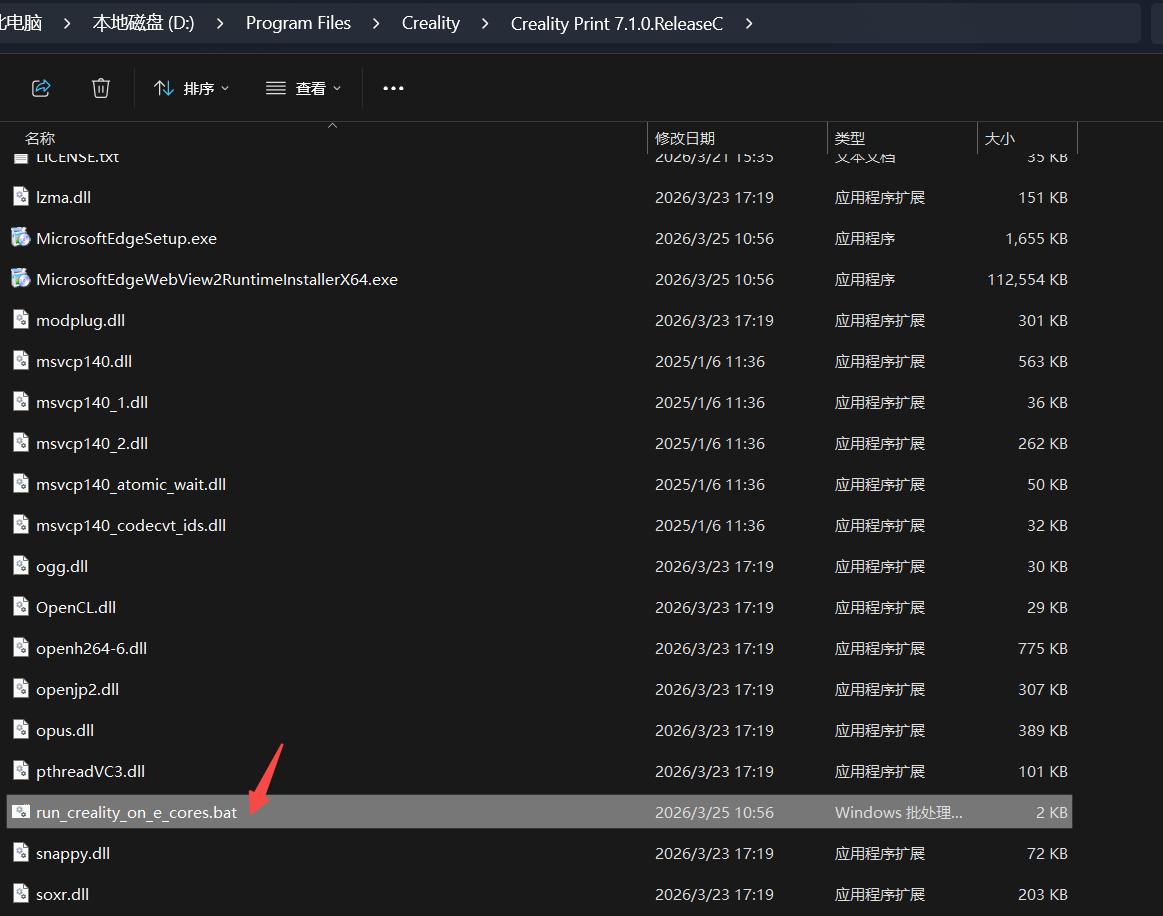Click the 112,554 KB size value

click(1027, 280)
